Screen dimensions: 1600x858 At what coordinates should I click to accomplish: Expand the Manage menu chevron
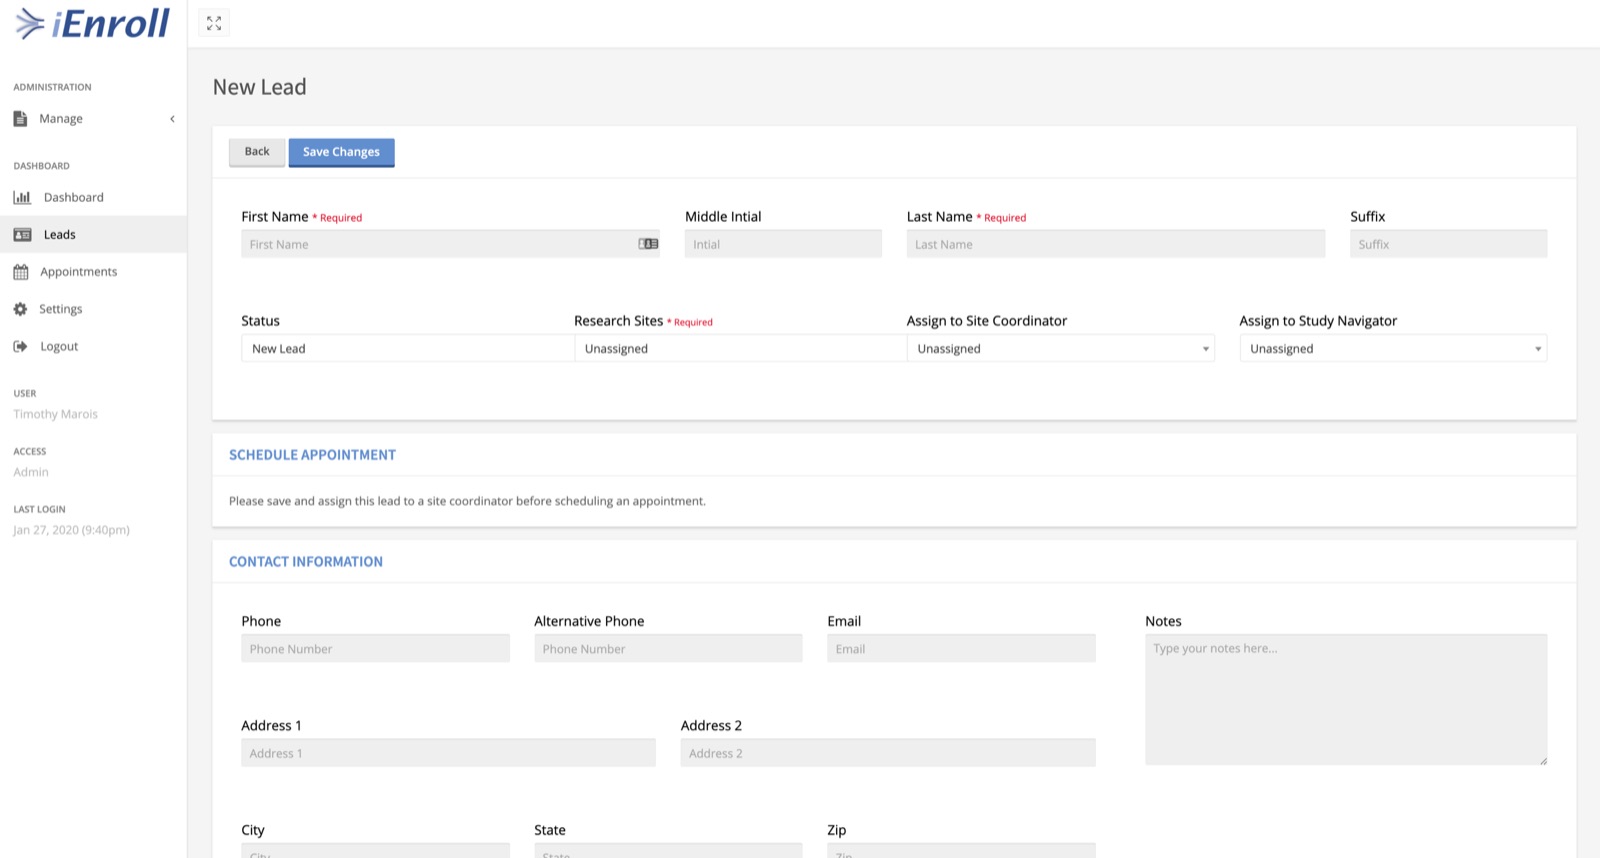click(172, 119)
